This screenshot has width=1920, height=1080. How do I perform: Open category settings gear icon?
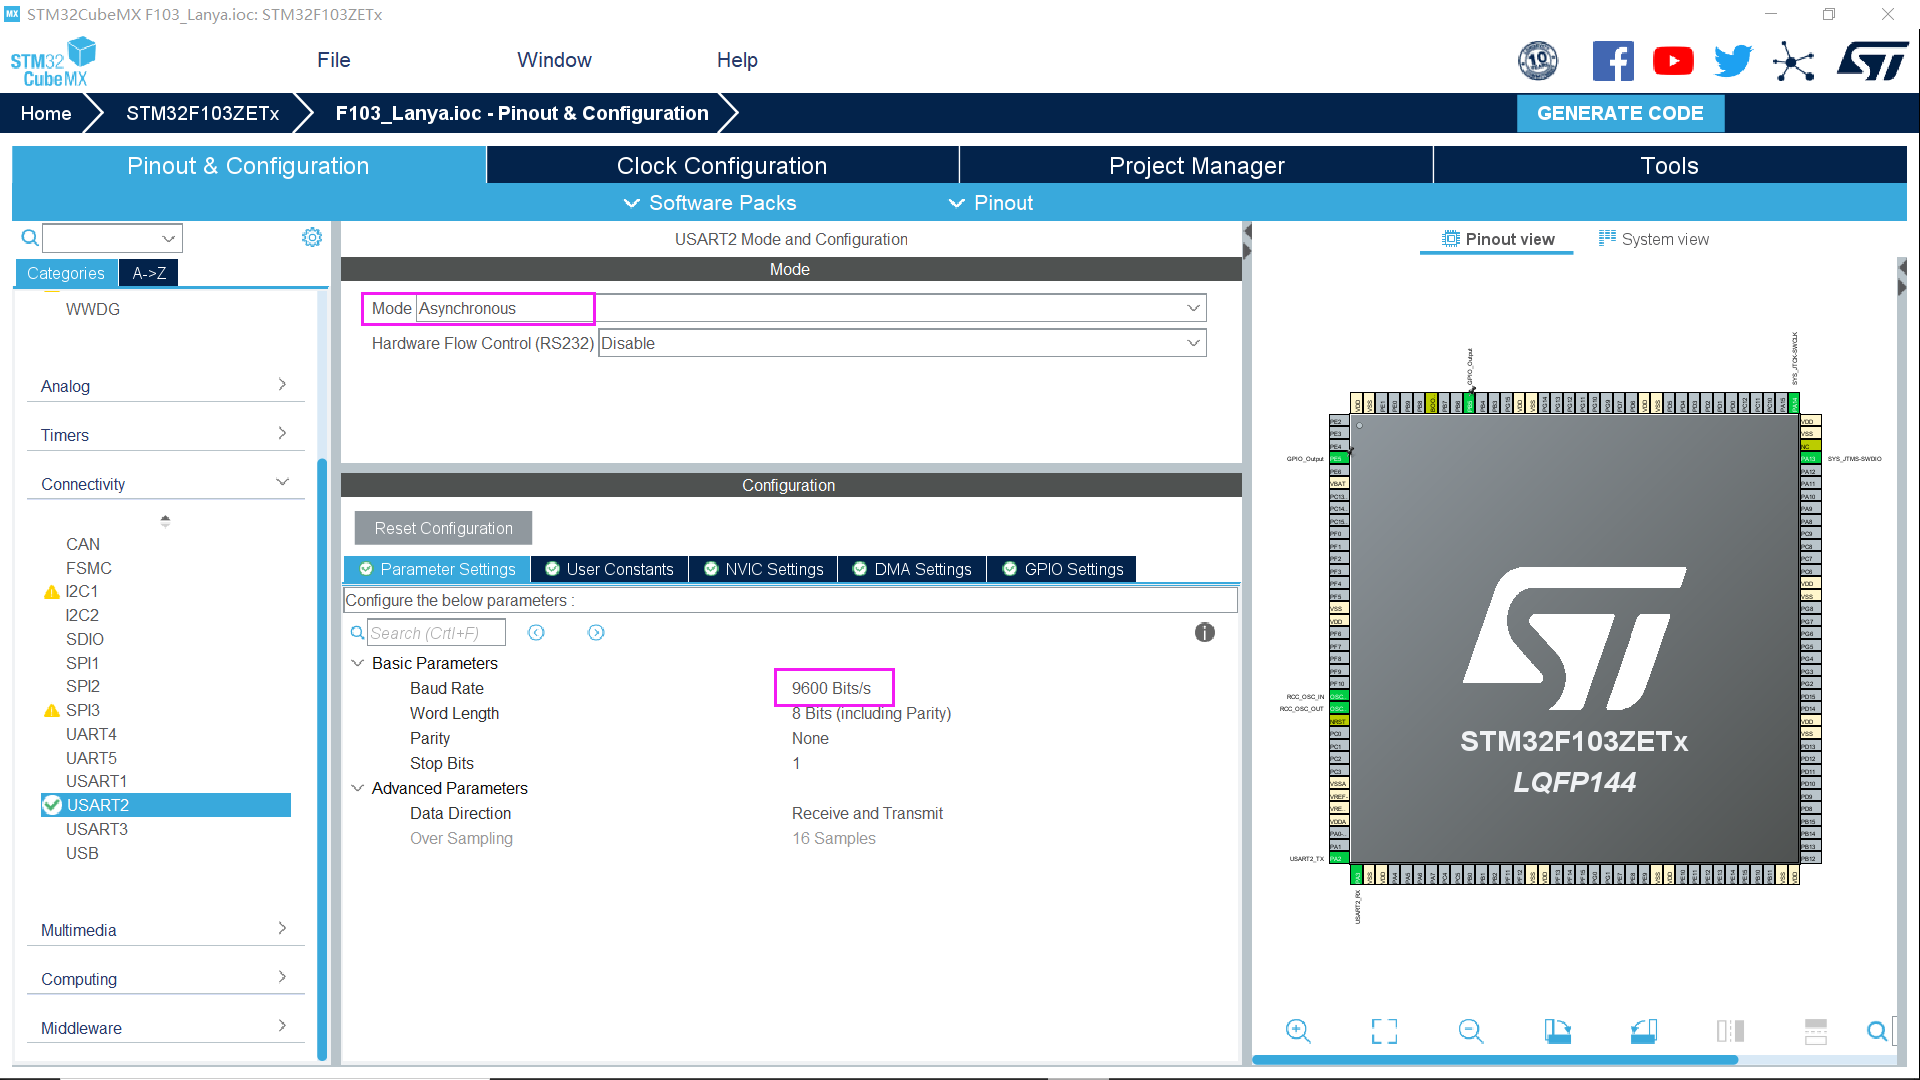tap(312, 237)
